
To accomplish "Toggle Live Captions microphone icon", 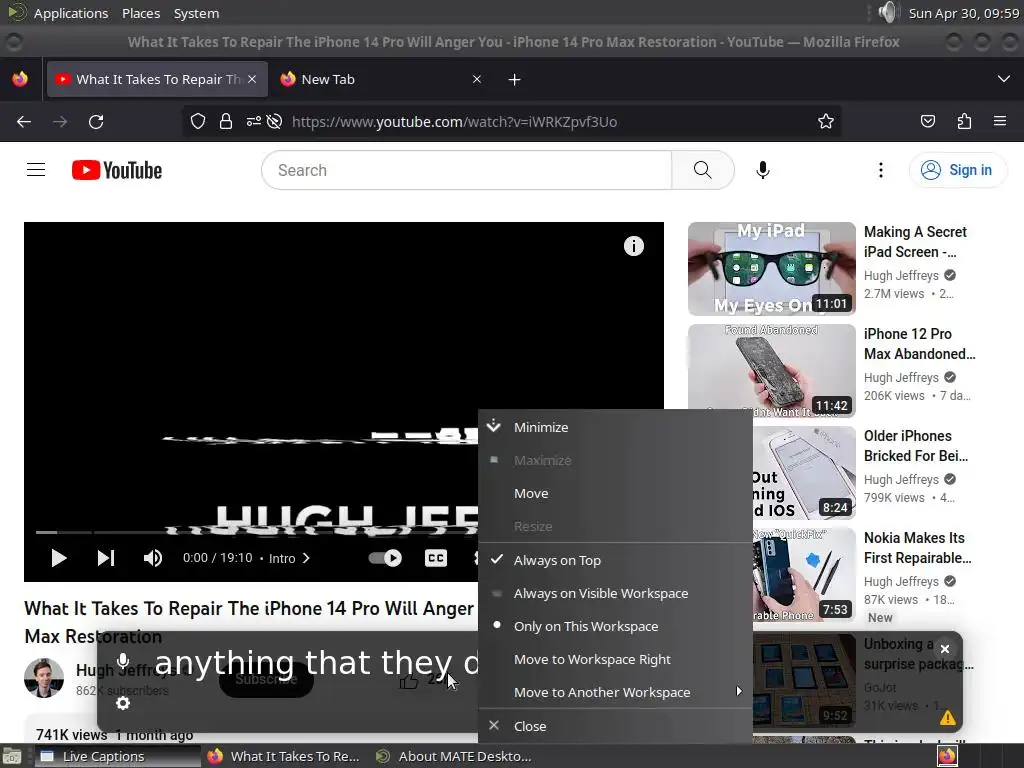I will (123, 661).
